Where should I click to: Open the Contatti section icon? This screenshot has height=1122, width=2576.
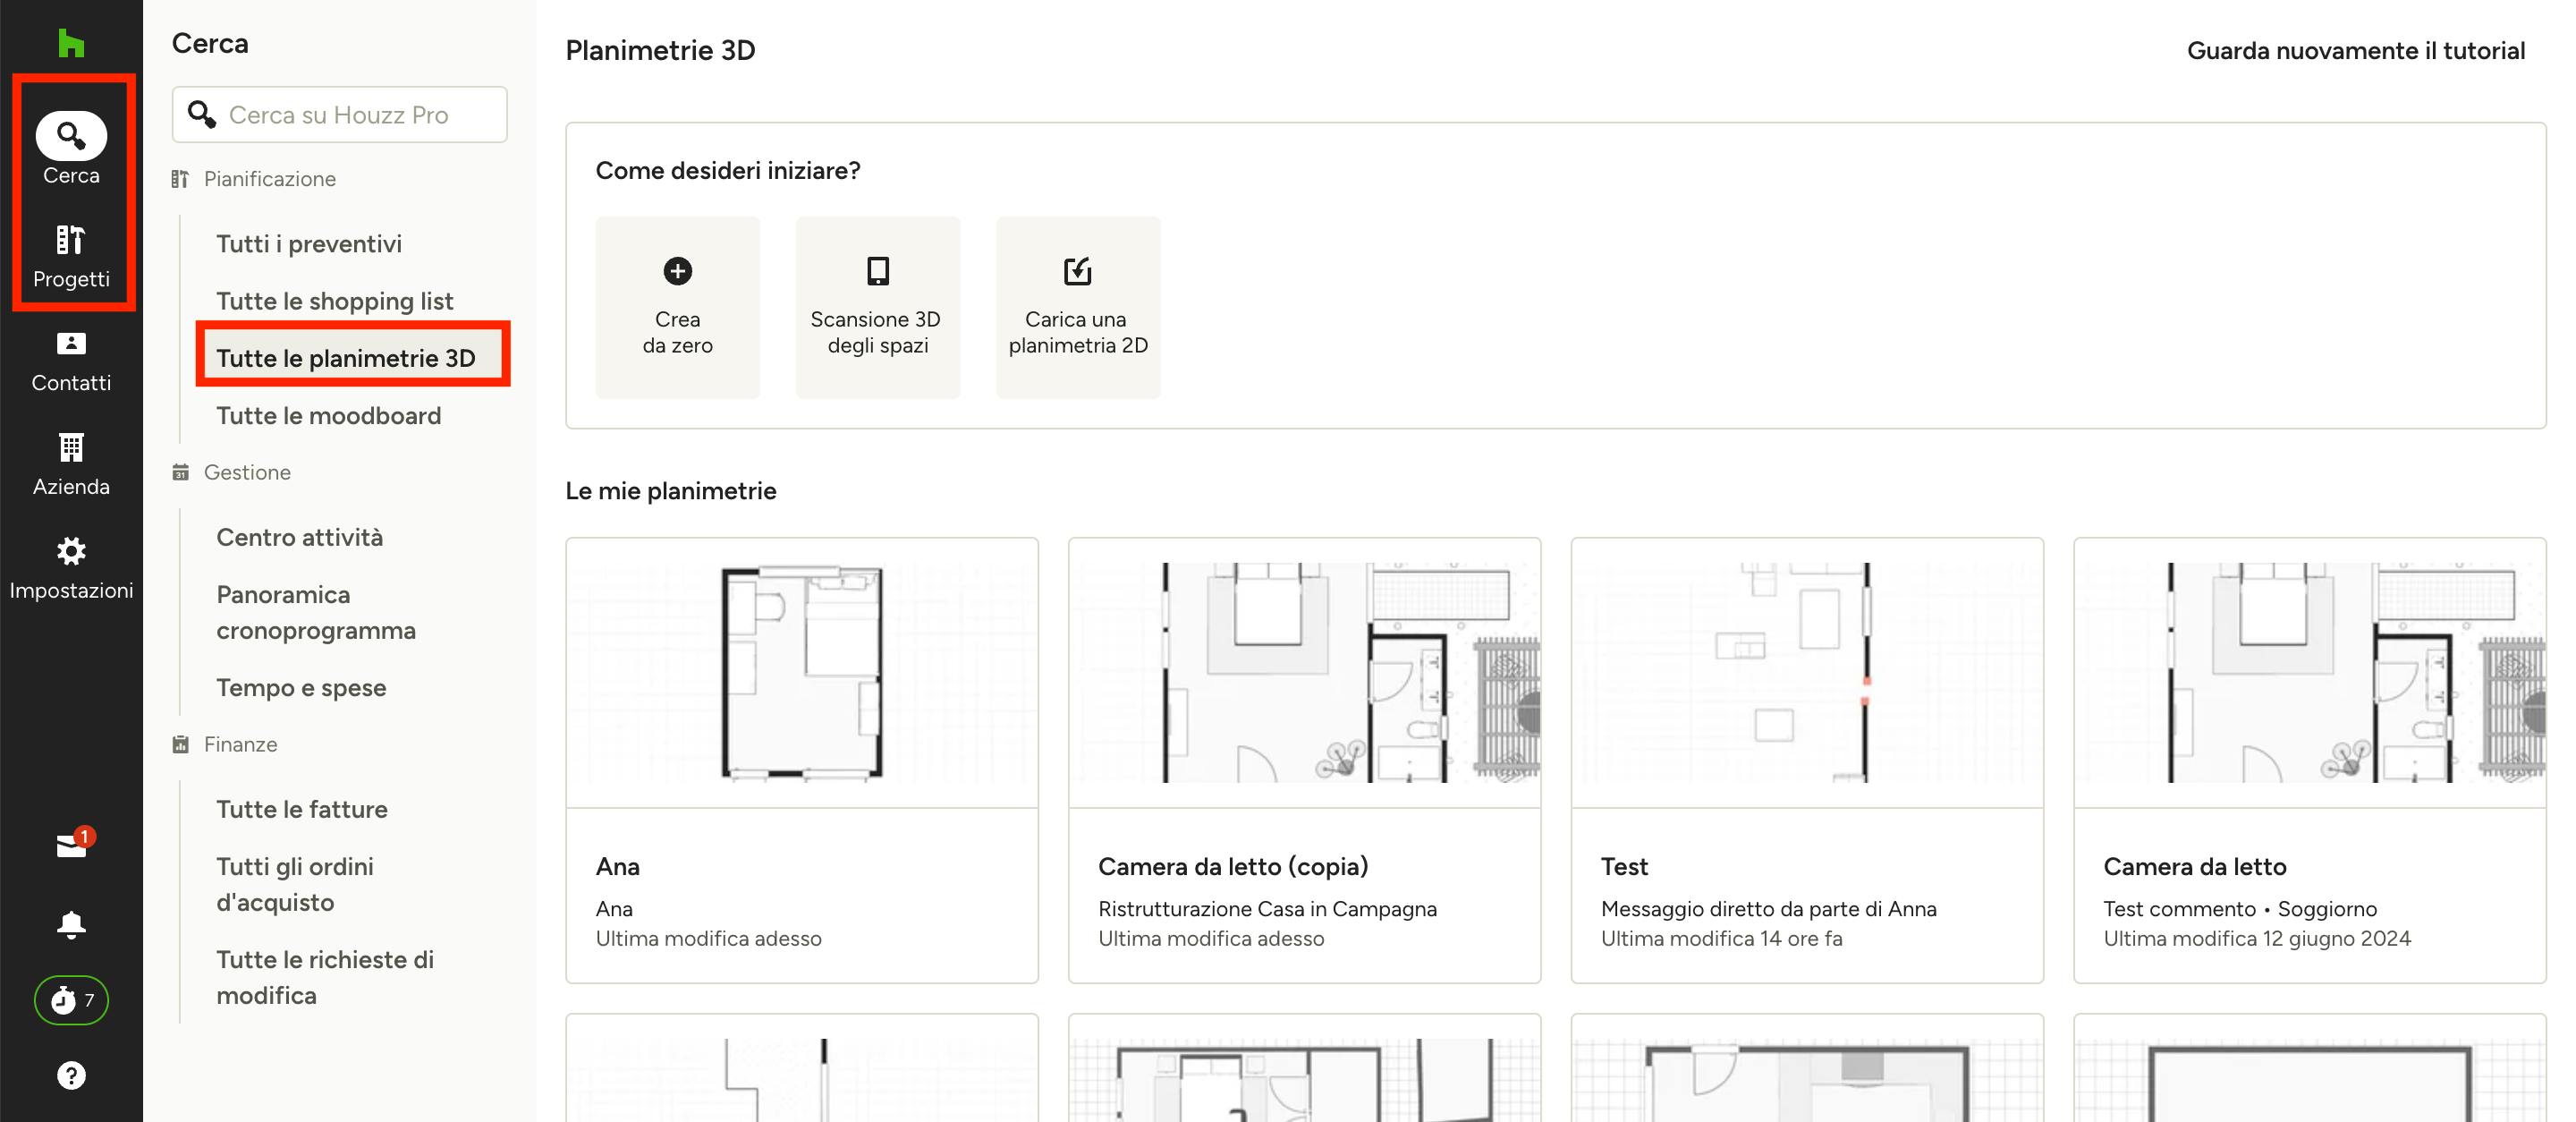pos(71,343)
